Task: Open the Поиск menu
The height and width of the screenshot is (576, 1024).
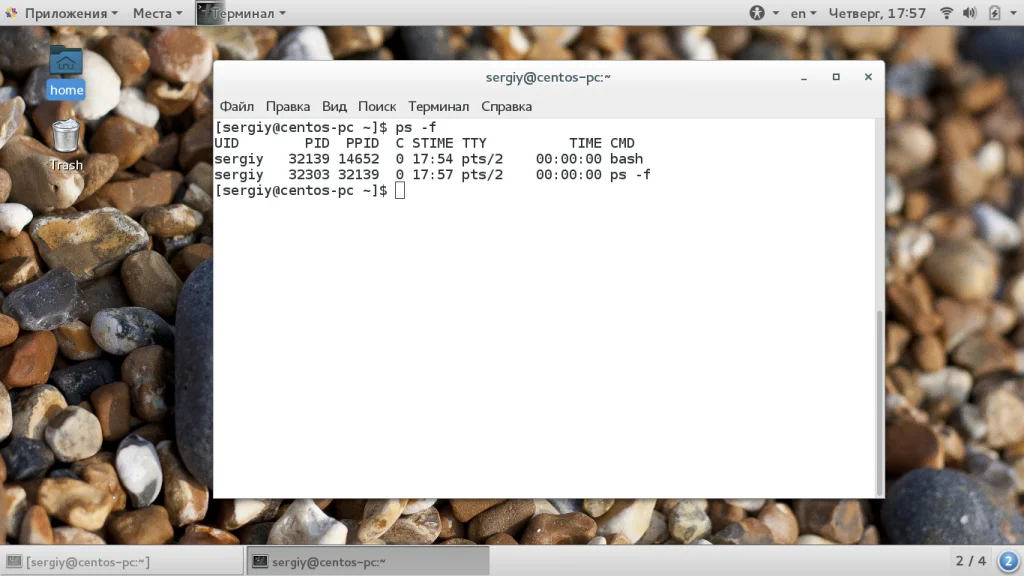Action: [377, 106]
